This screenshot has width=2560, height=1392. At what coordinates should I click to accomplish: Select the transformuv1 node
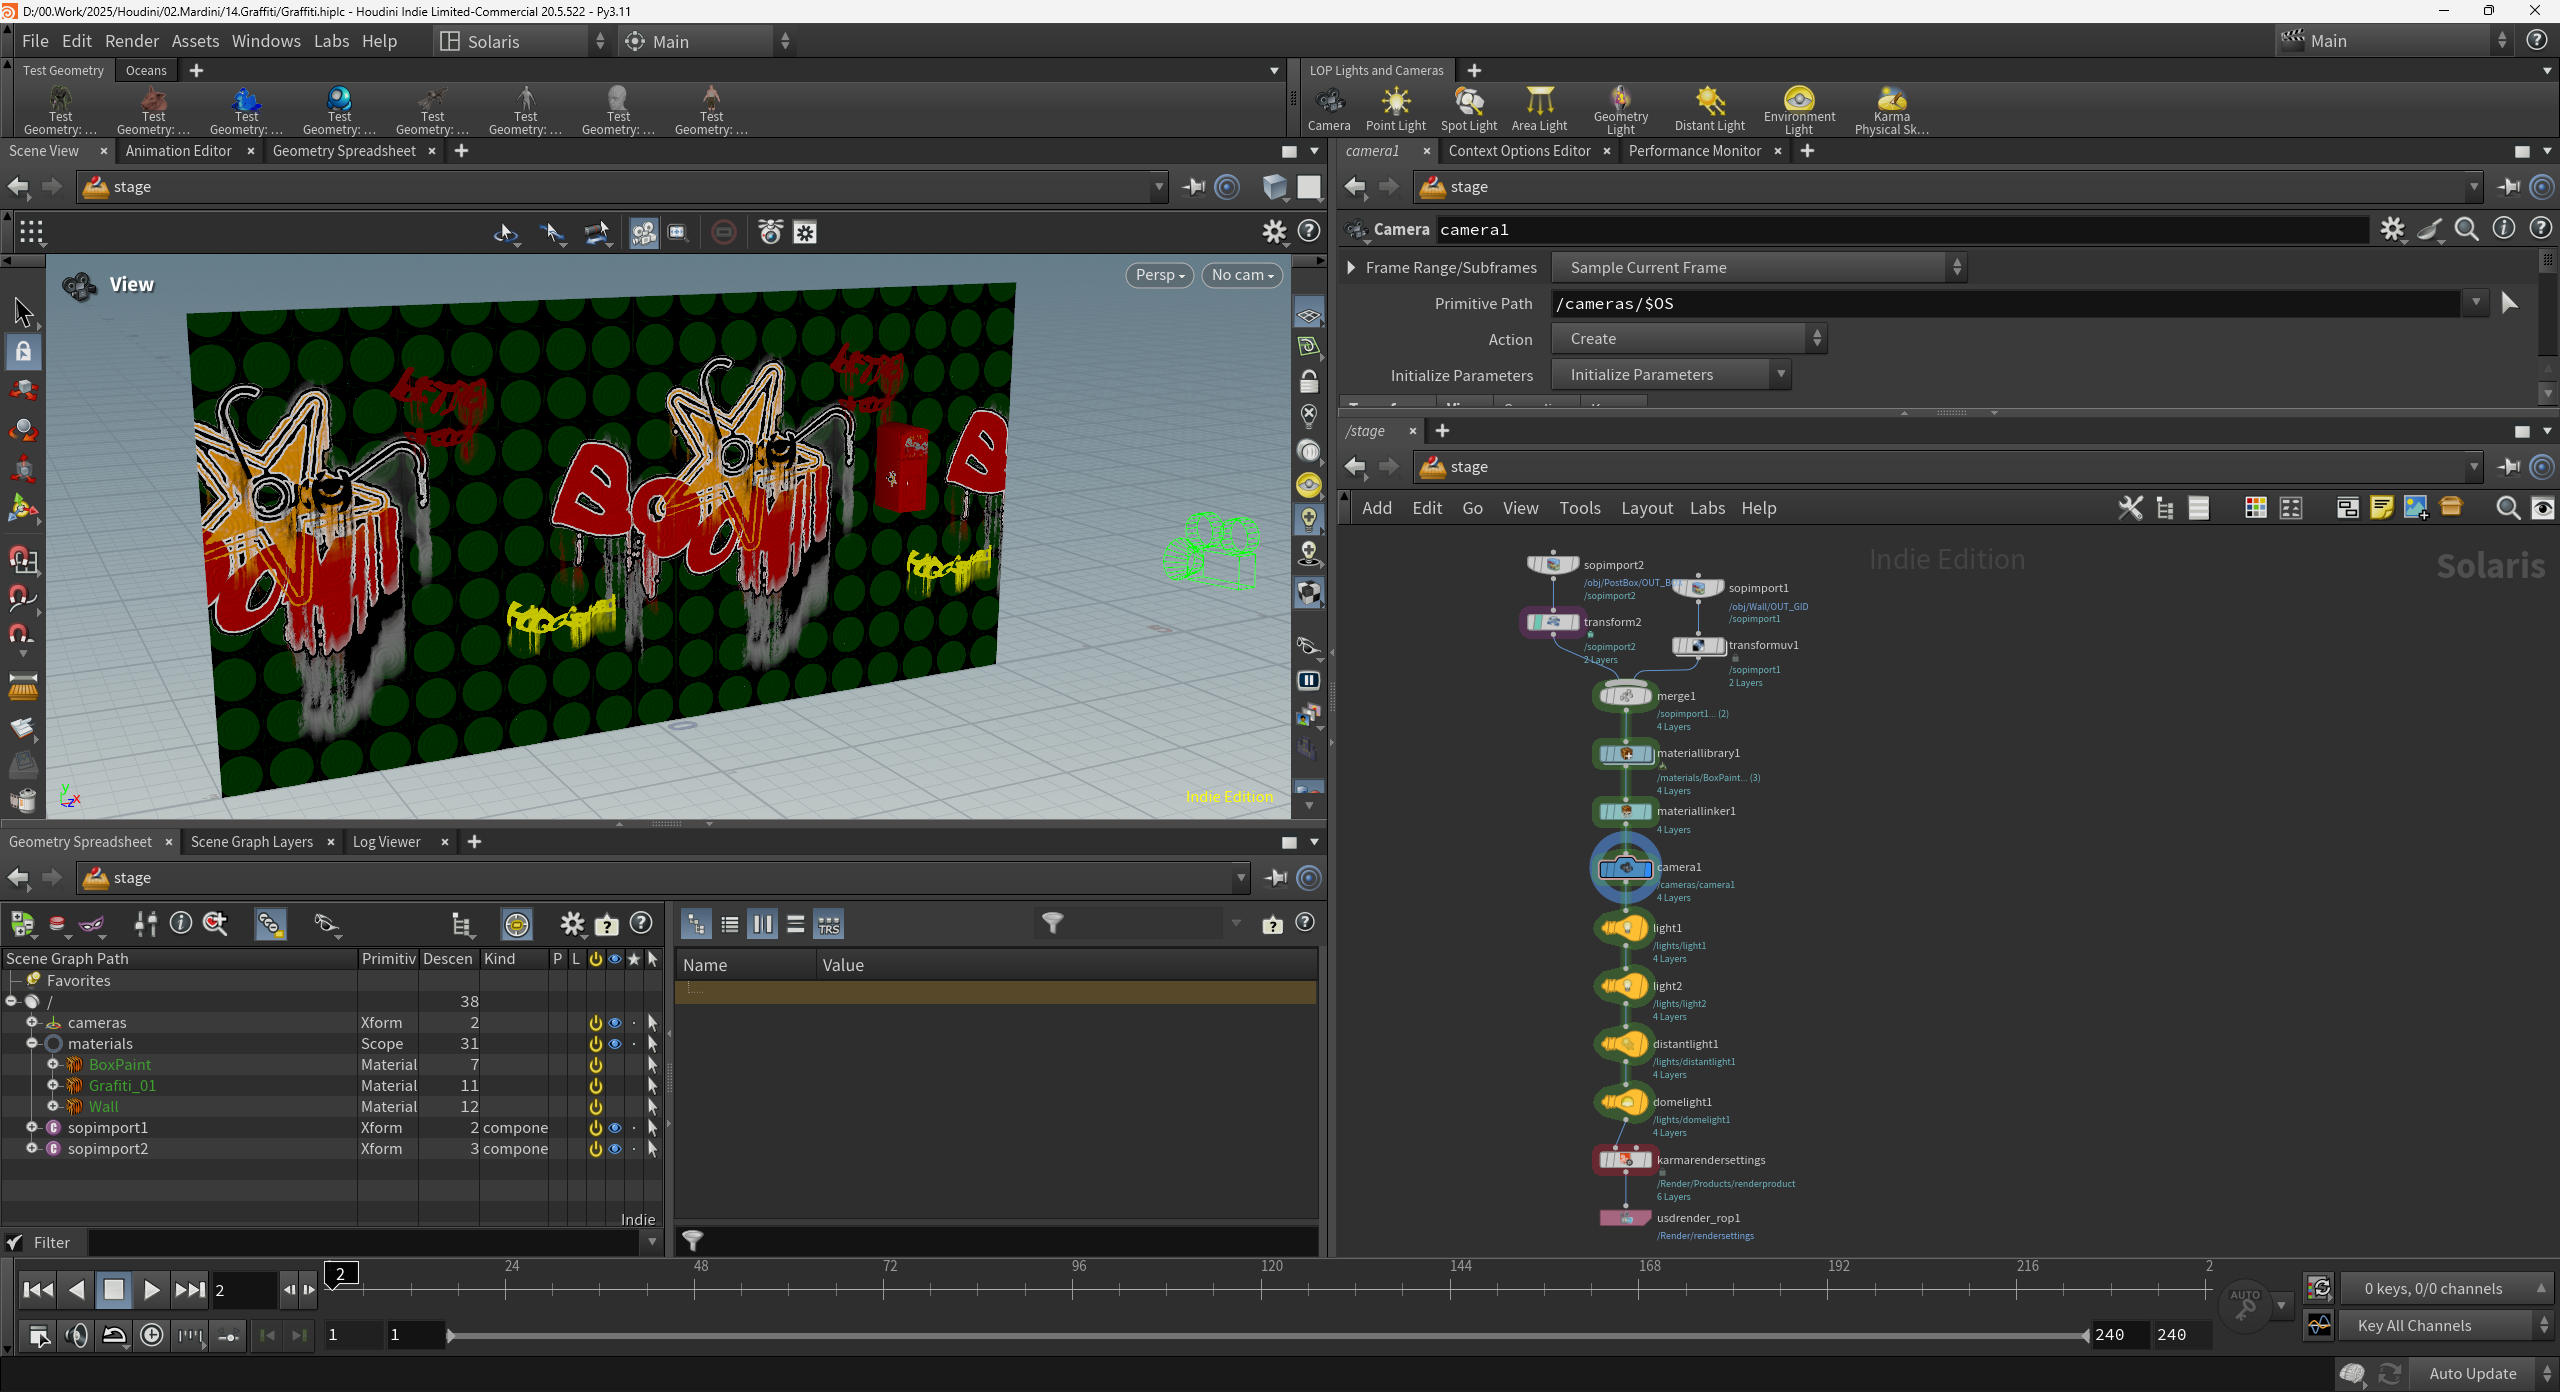click(x=1699, y=646)
